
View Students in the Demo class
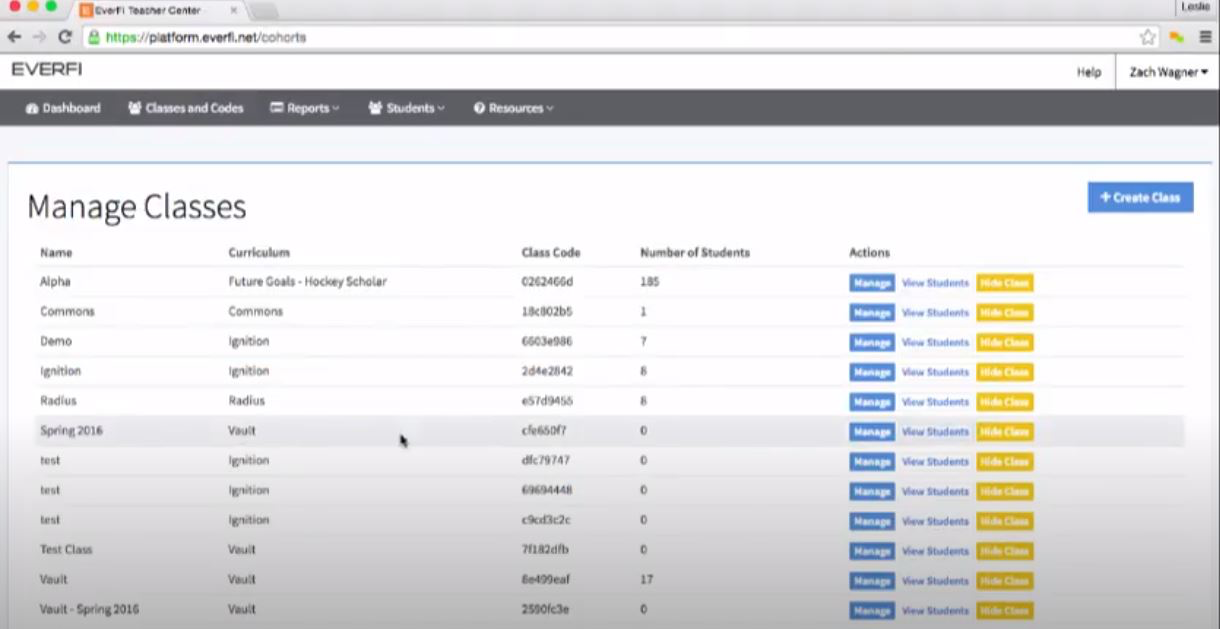[x=935, y=342]
